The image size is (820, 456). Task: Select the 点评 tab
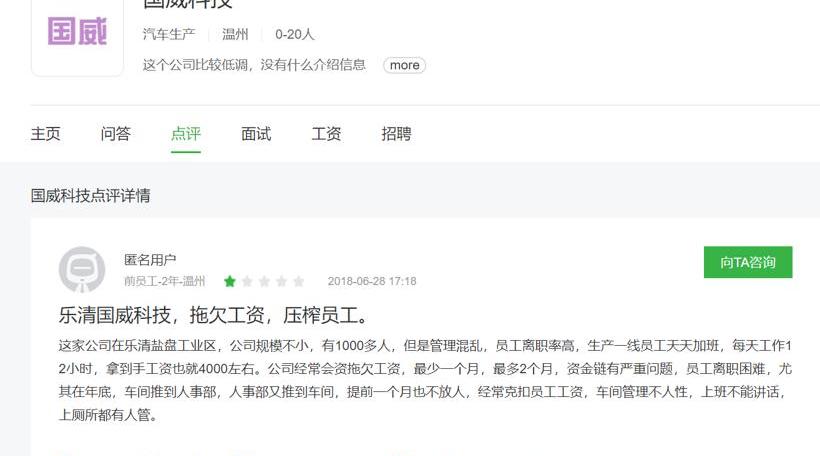click(186, 134)
